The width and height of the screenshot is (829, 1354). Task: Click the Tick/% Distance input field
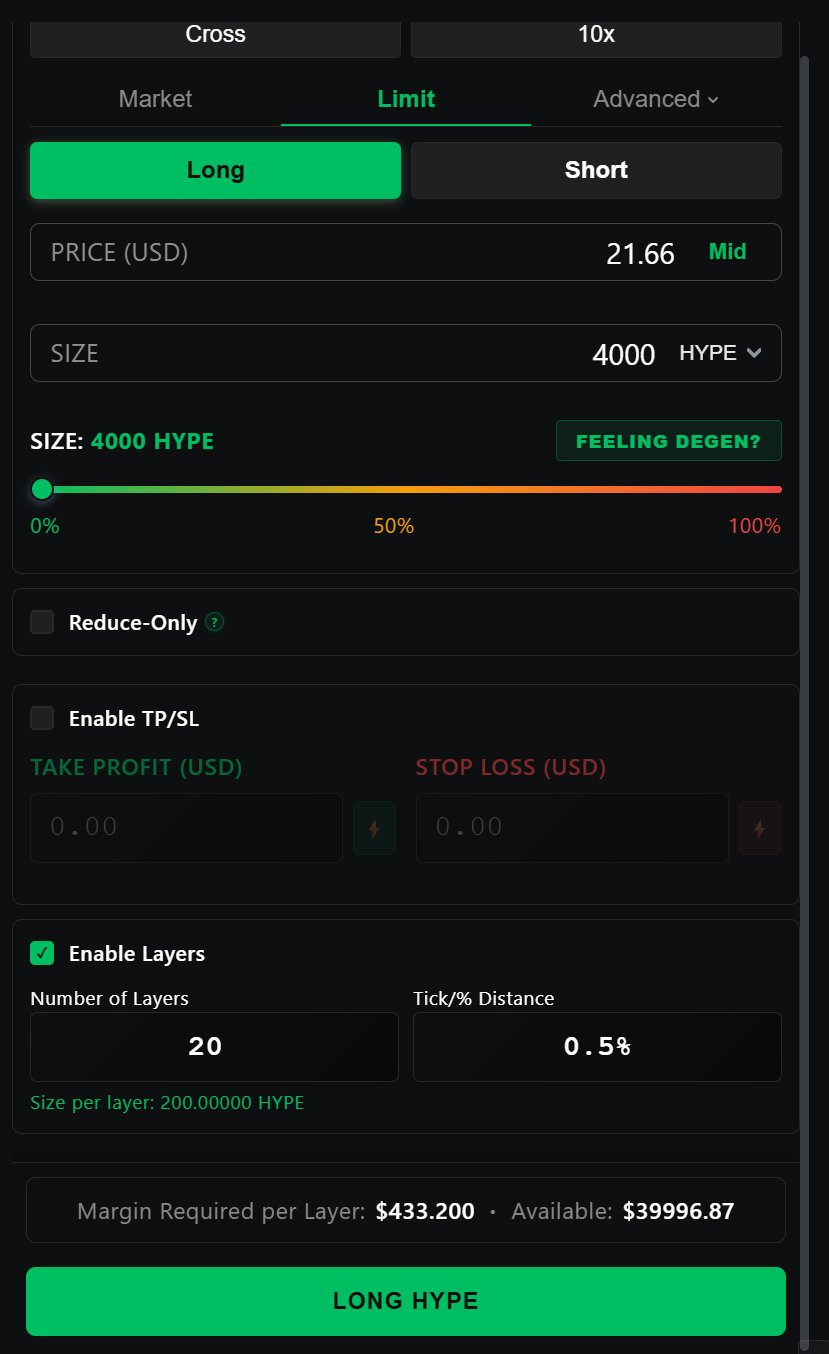(x=597, y=1047)
